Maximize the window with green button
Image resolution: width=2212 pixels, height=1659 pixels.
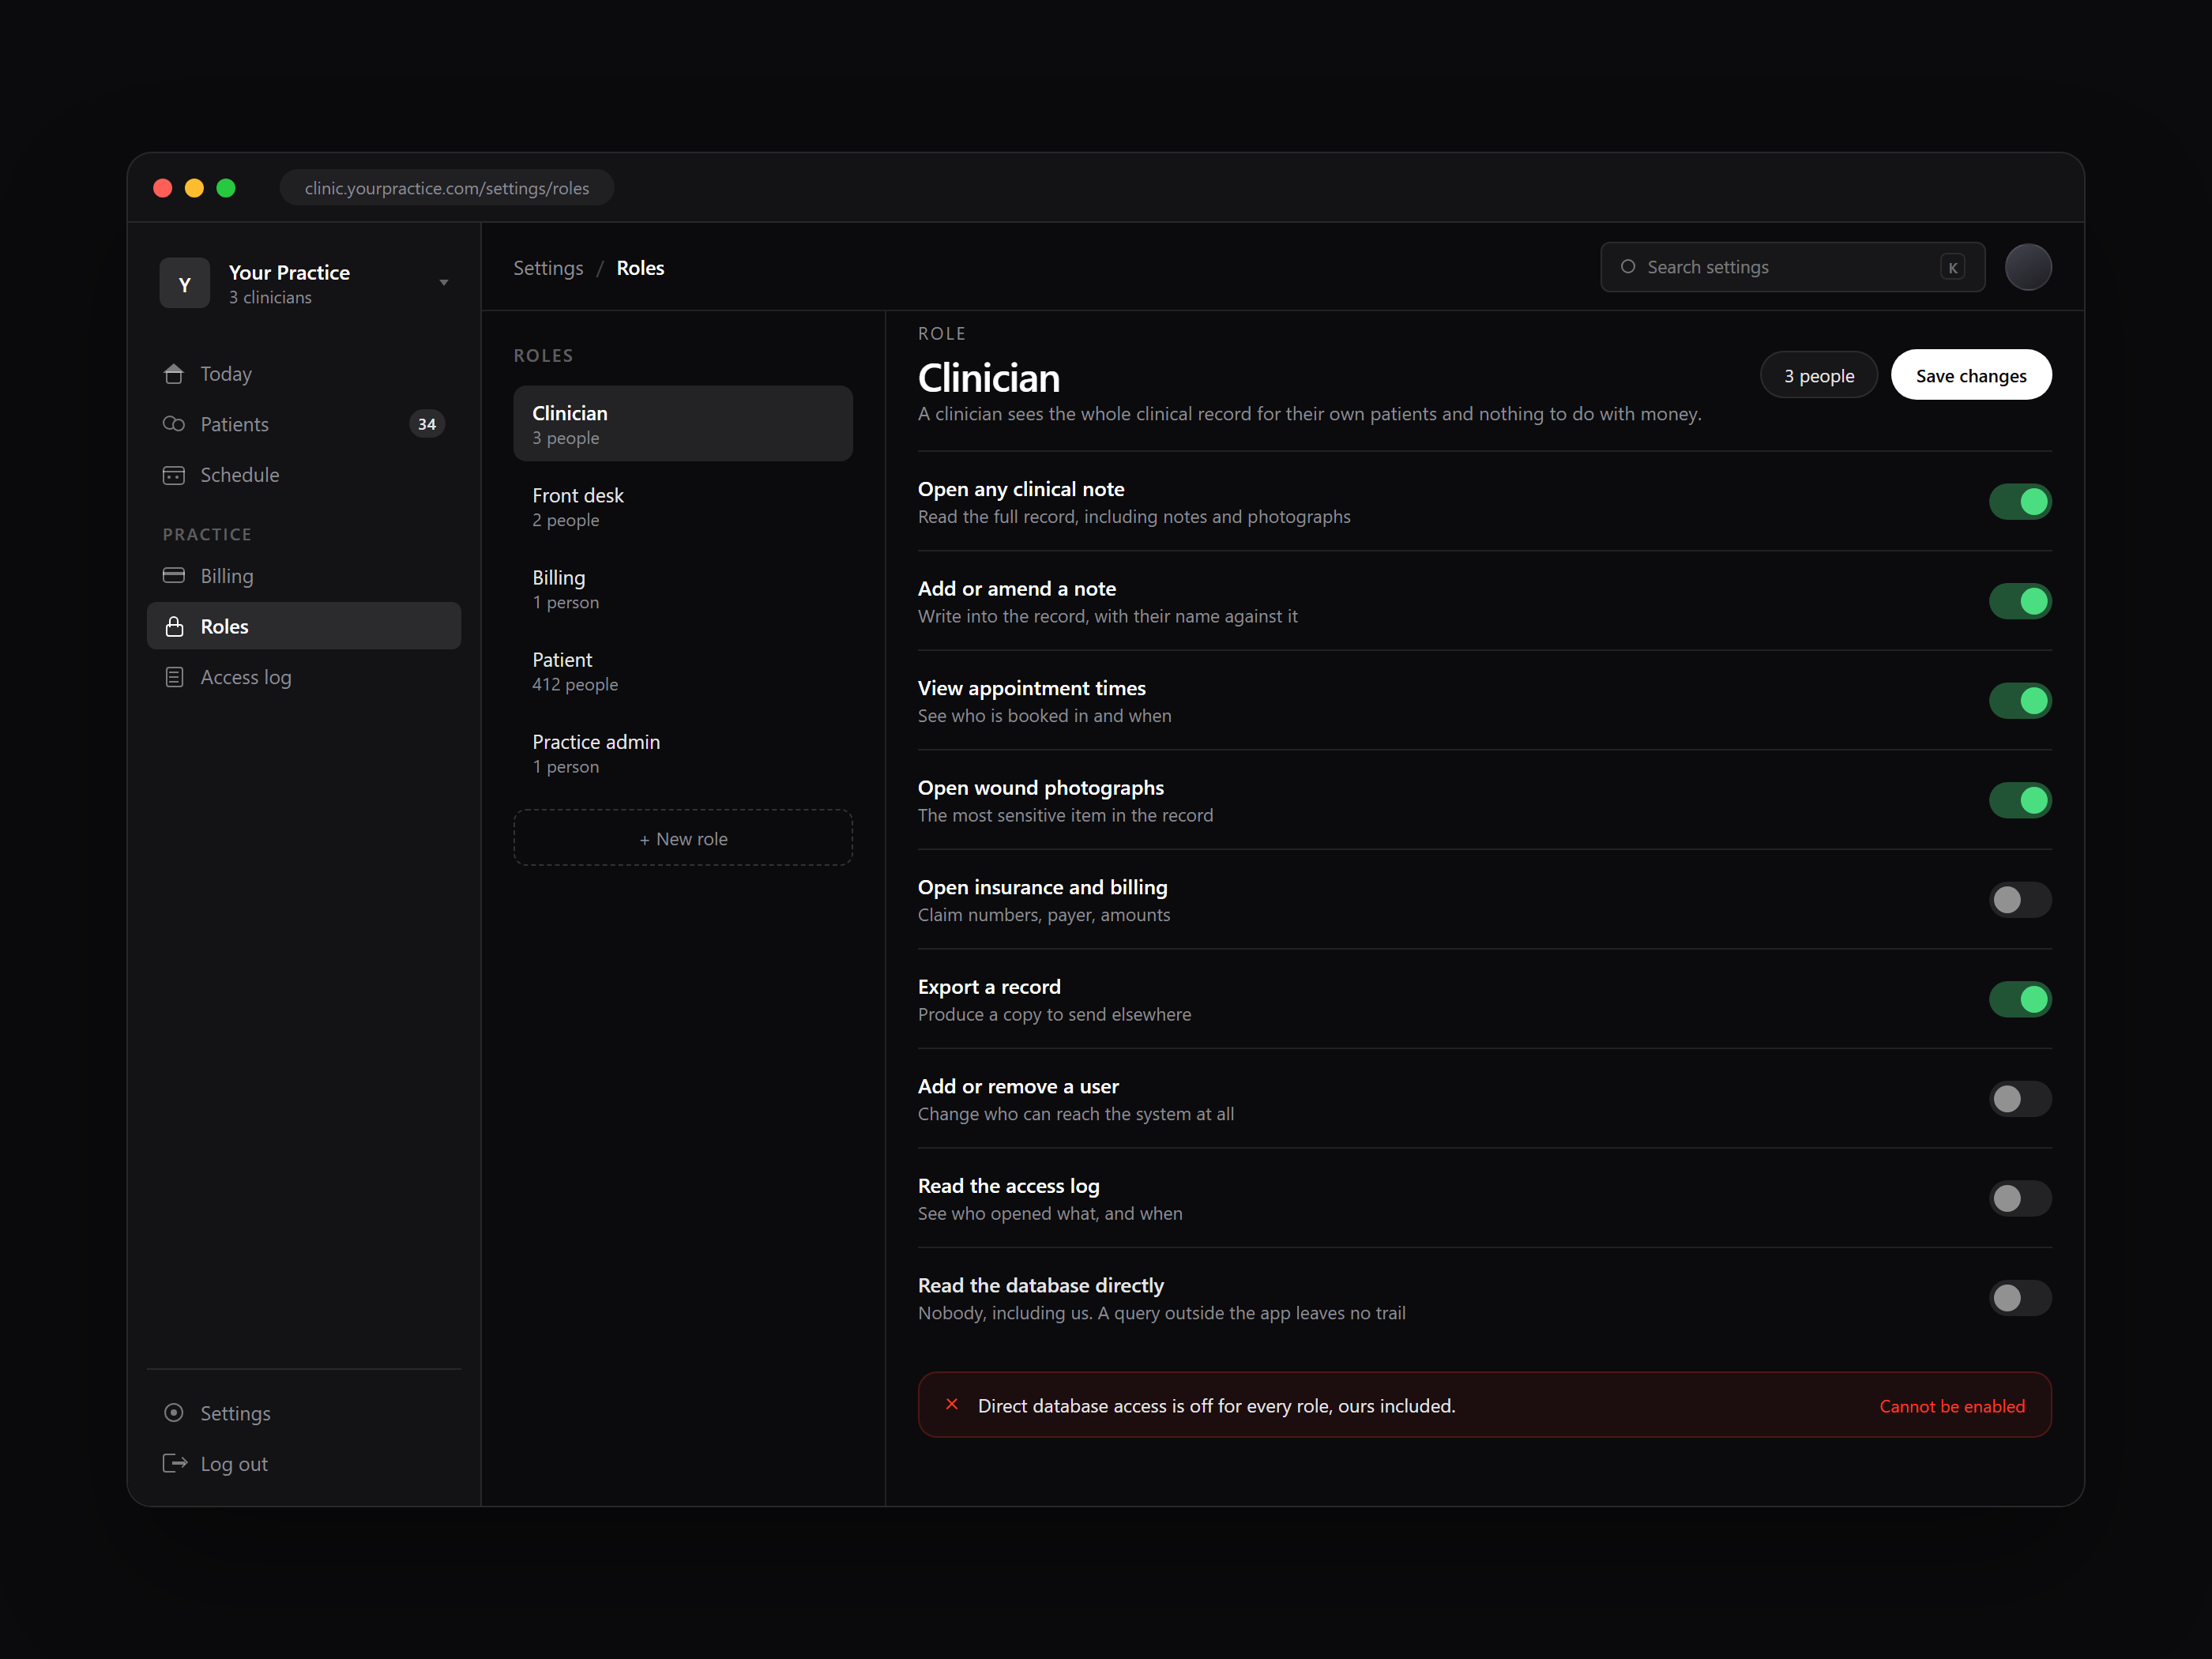click(226, 188)
